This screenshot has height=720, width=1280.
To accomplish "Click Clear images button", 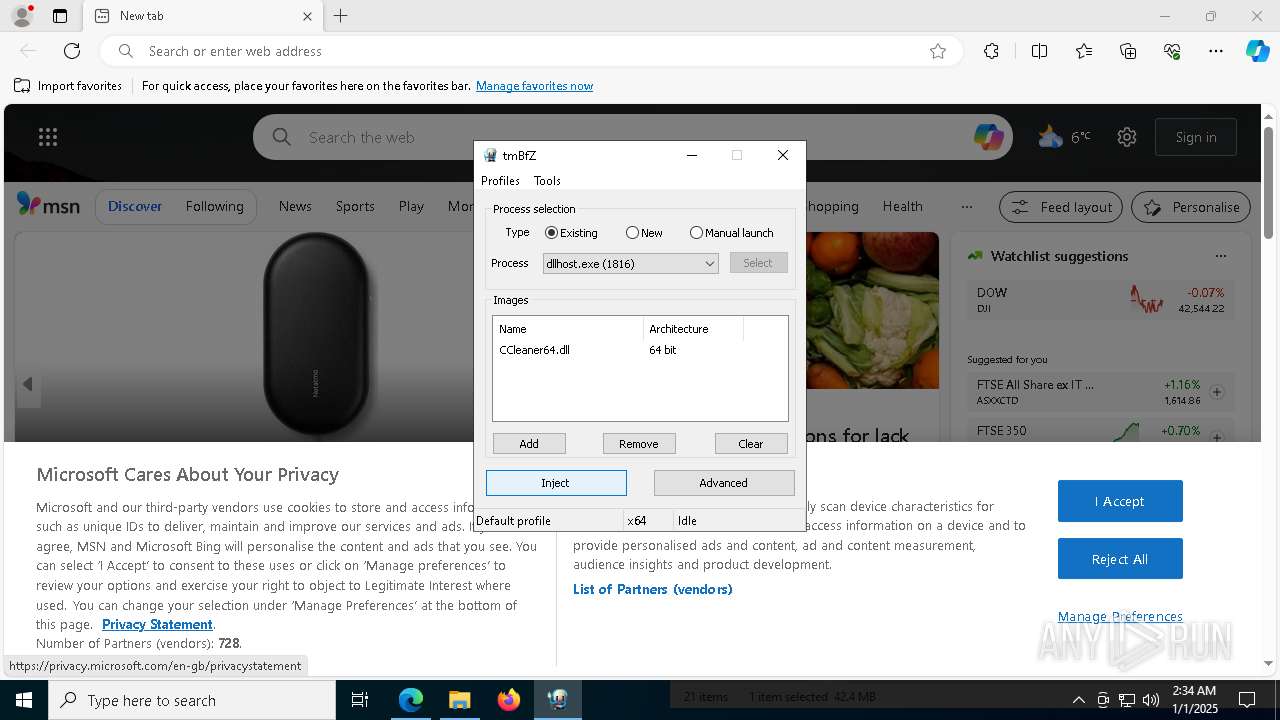I will point(751,444).
